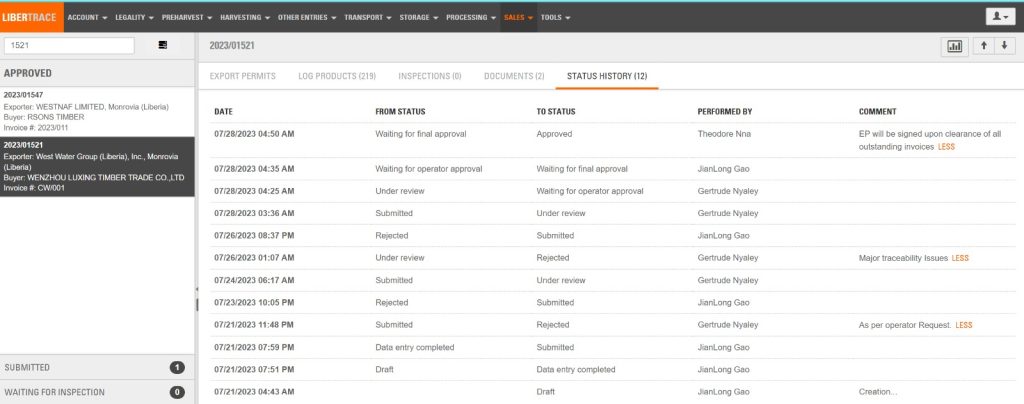Go to next record with down arrow
1024x404 pixels.
click(x=1004, y=46)
